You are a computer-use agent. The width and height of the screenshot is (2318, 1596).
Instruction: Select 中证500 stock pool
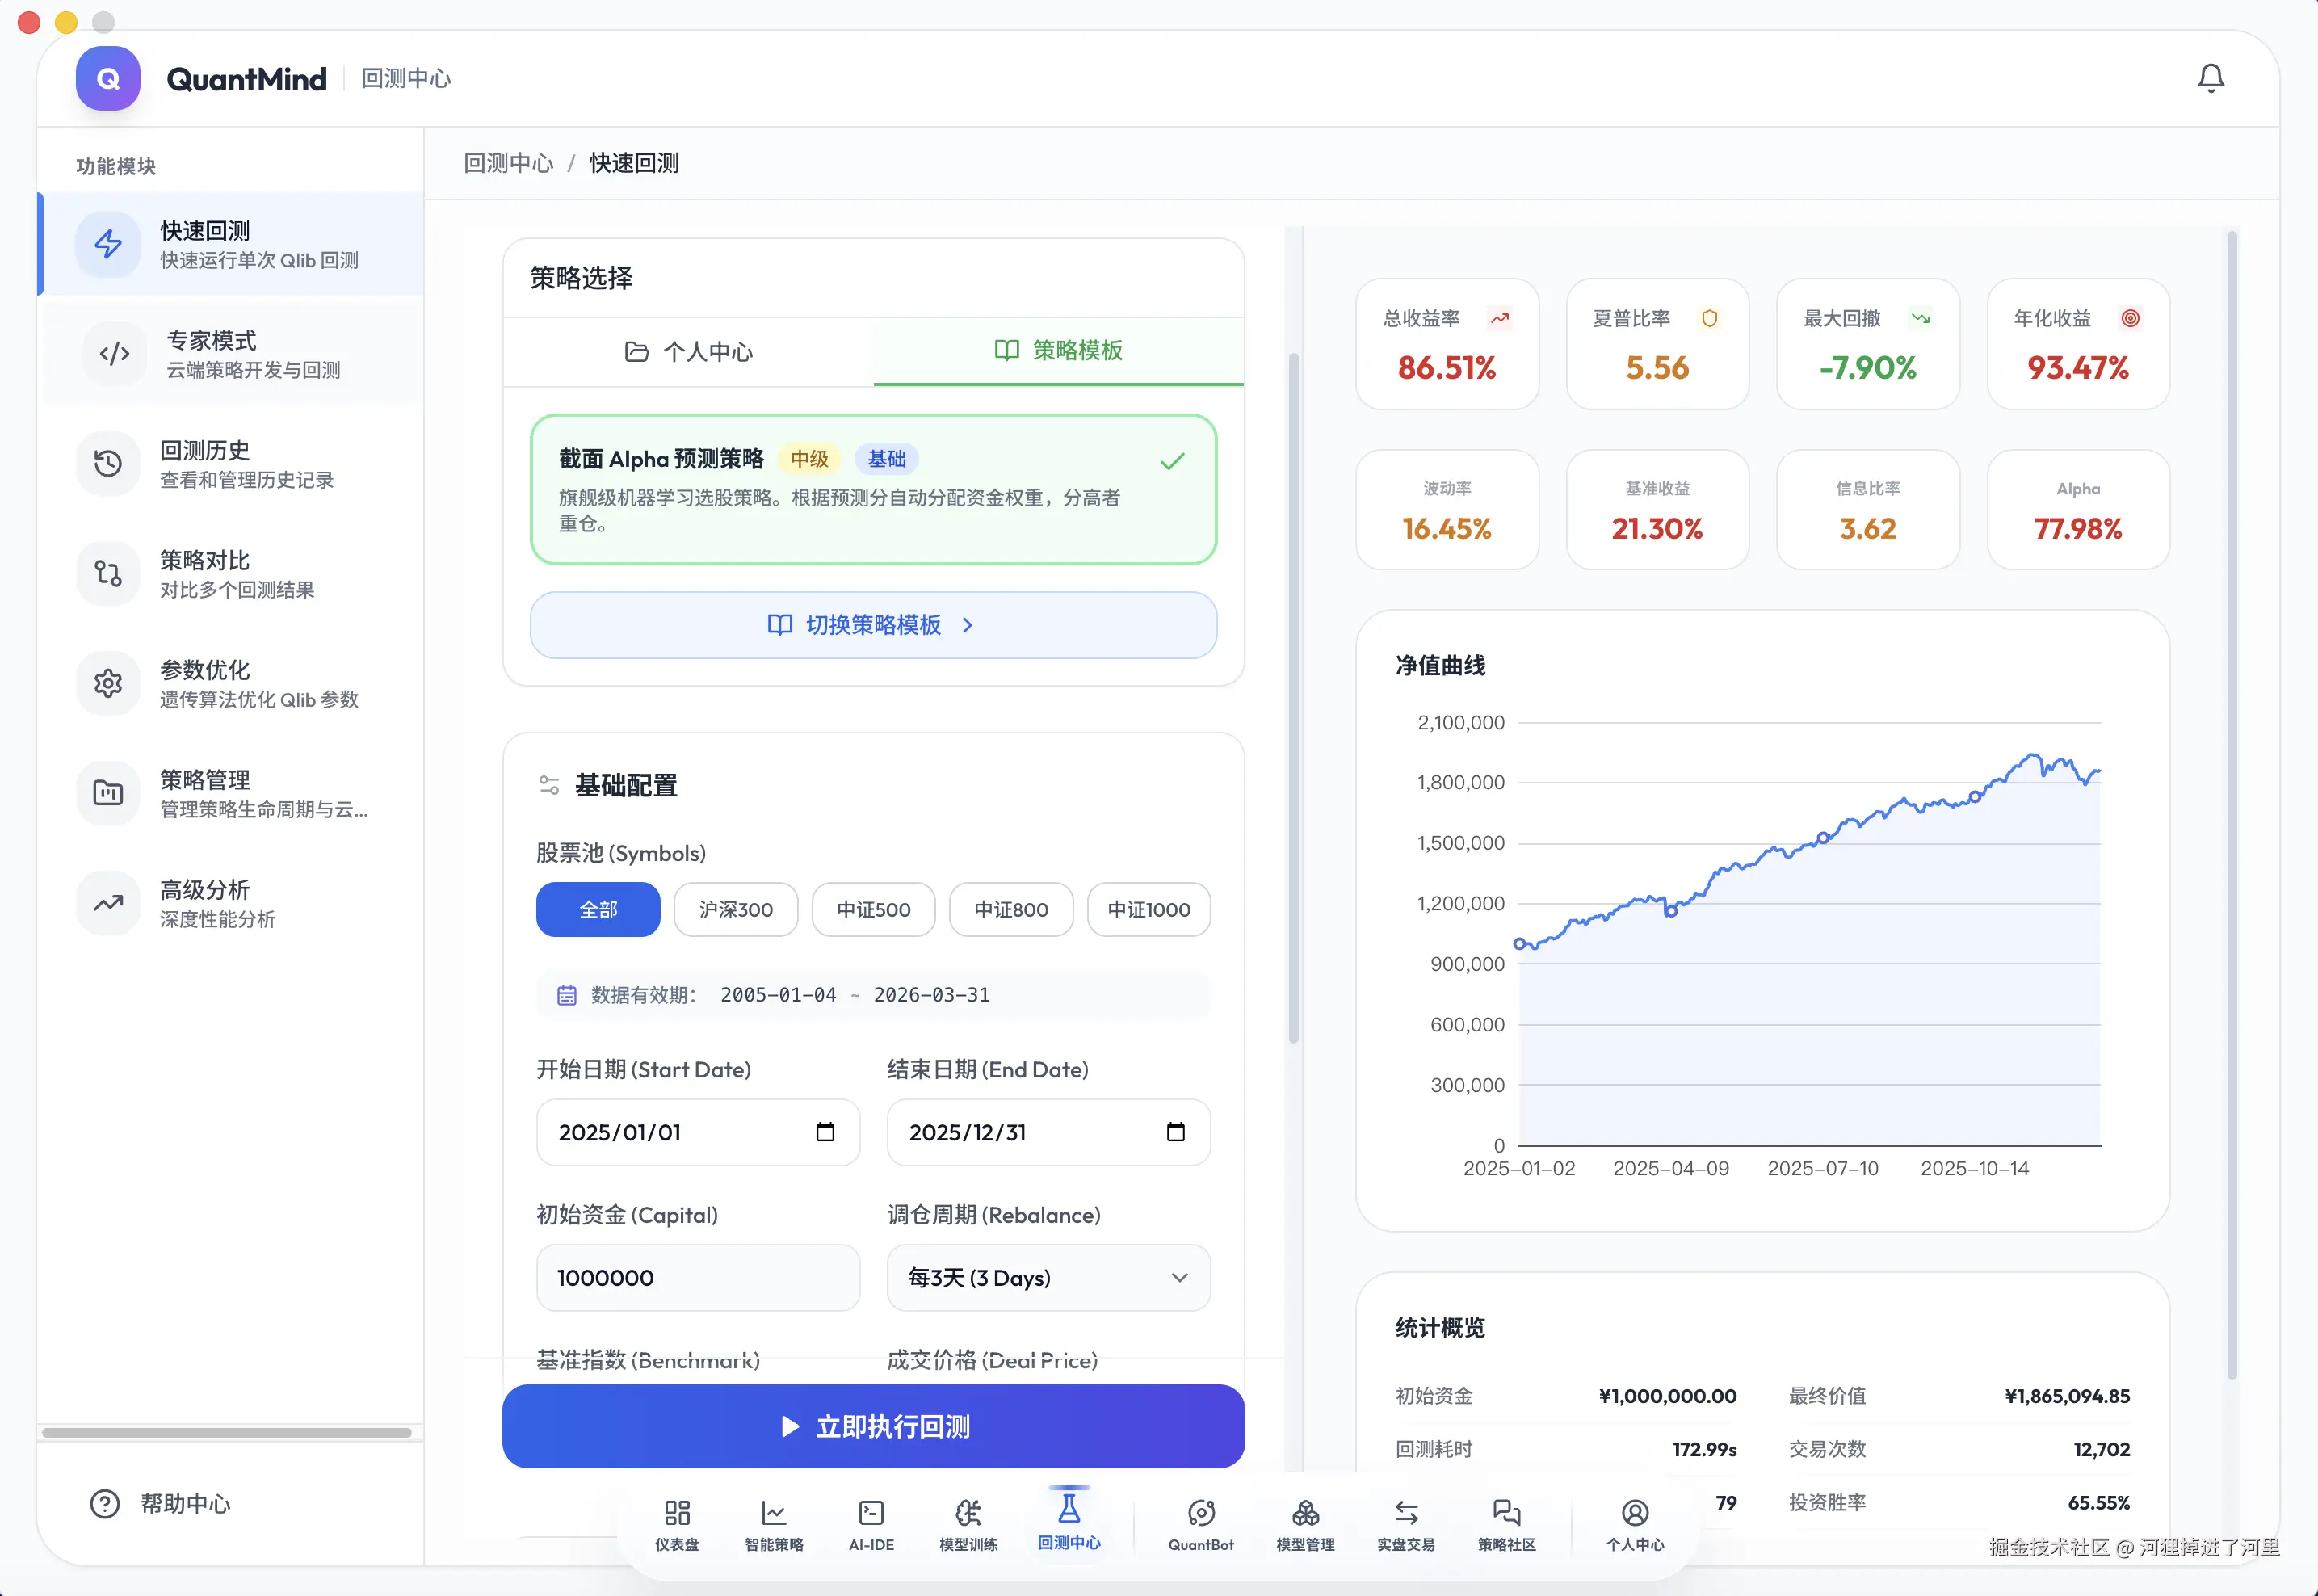coord(873,909)
